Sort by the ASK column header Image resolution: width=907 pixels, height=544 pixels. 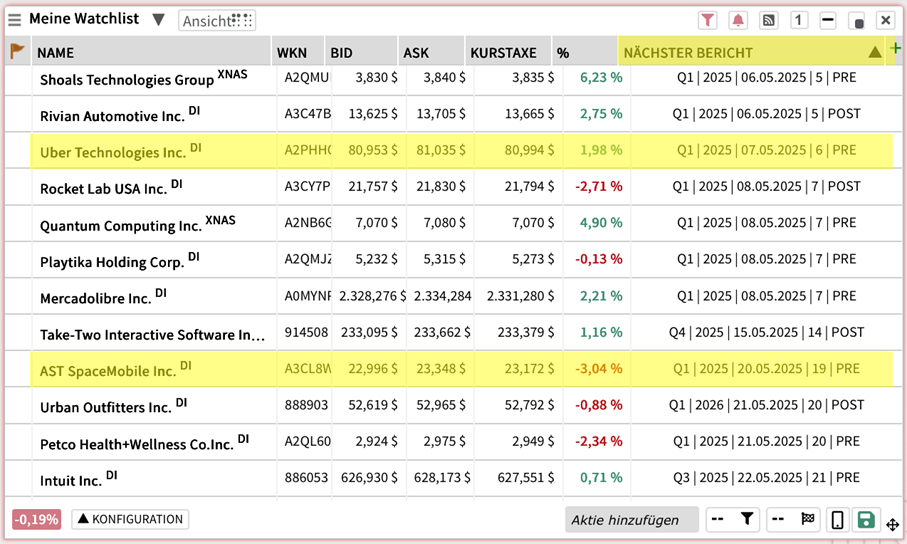click(x=431, y=52)
